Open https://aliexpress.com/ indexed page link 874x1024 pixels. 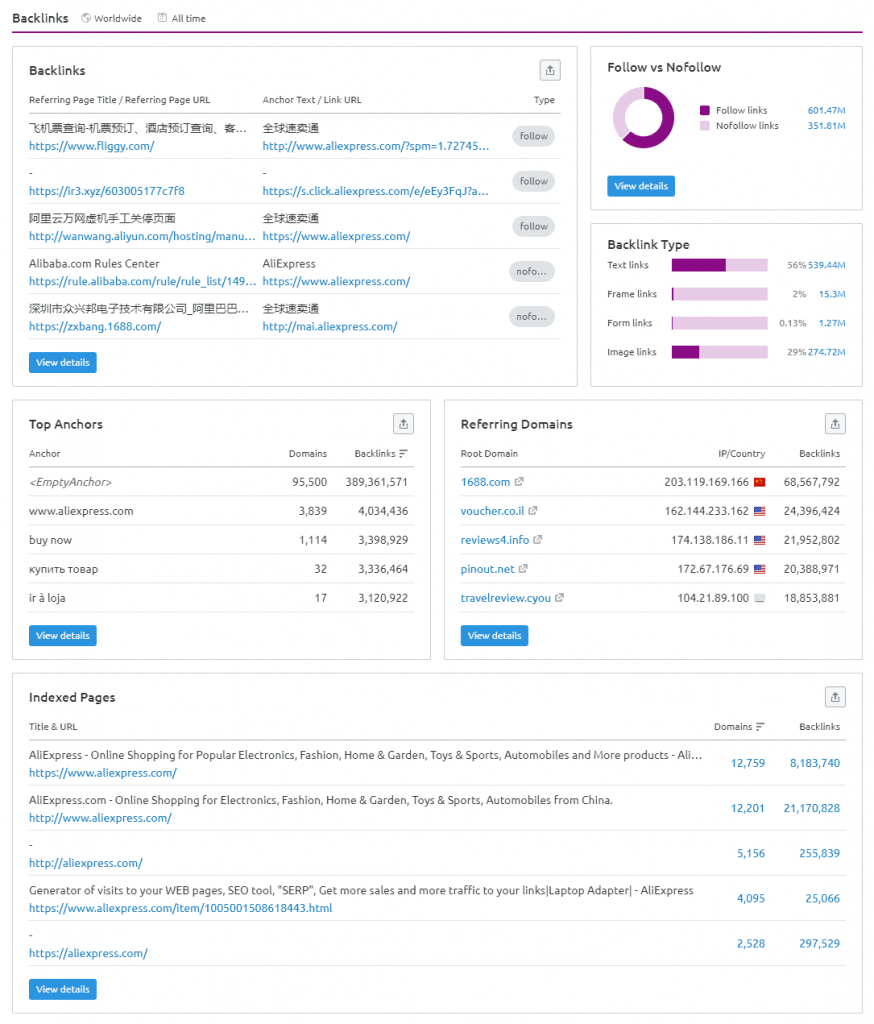[88, 953]
